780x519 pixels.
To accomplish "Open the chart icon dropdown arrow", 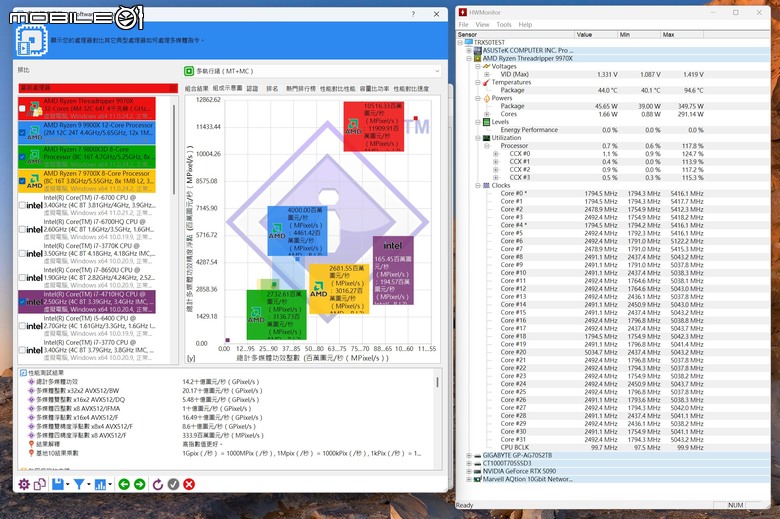I will coord(110,484).
